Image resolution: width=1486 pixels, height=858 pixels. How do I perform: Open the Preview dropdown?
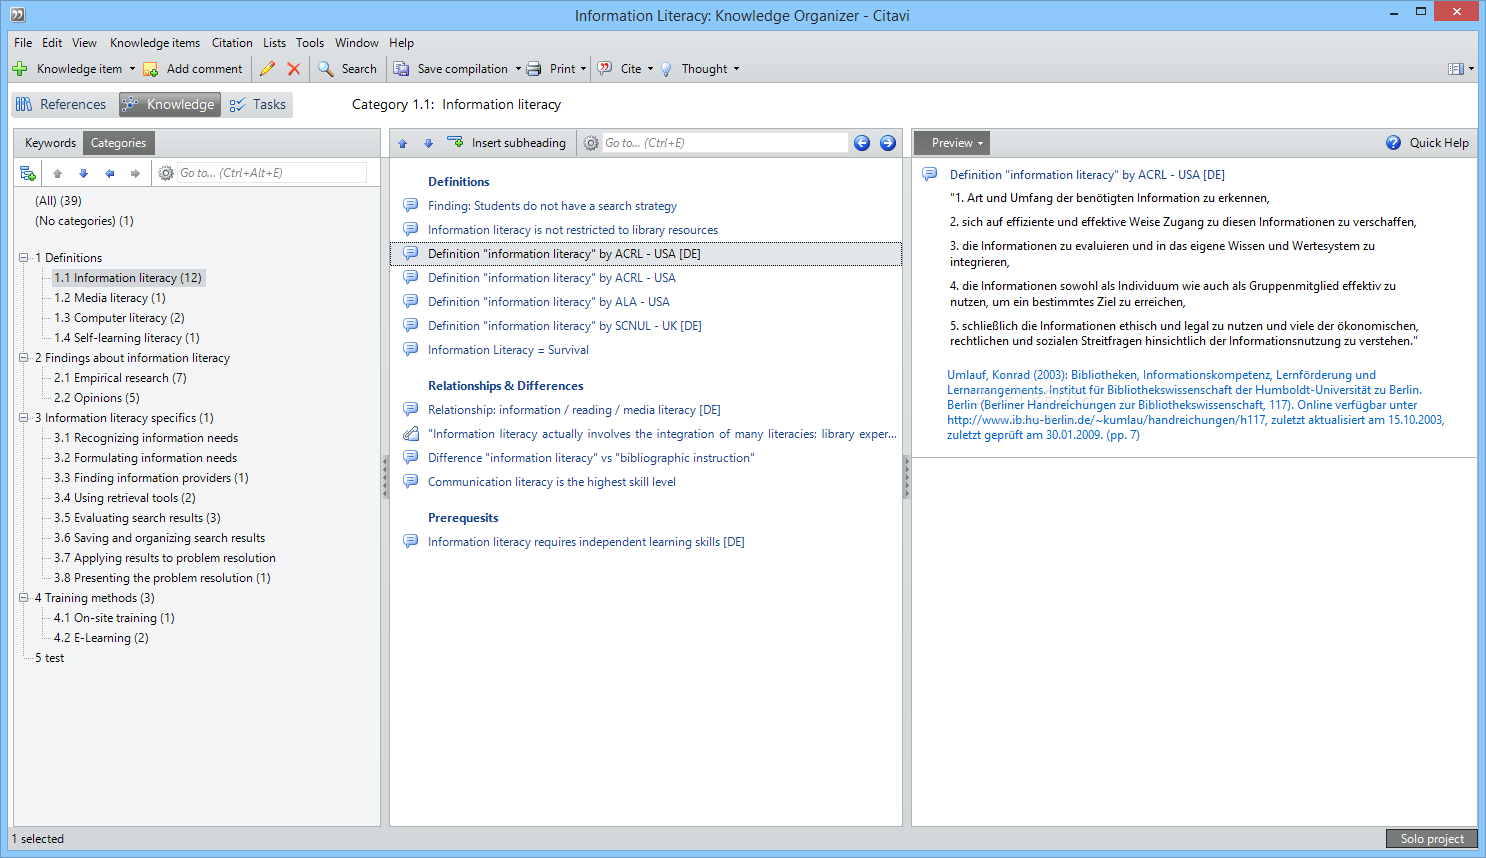[x=952, y=143]
